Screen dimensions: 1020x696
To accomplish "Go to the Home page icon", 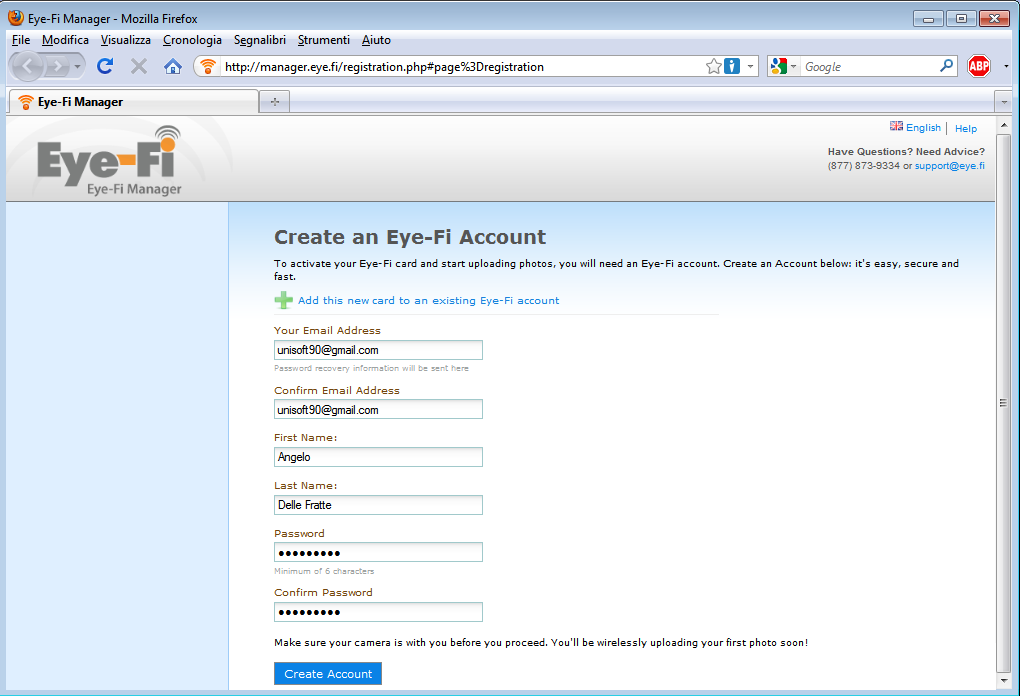I will click(172, 66).
